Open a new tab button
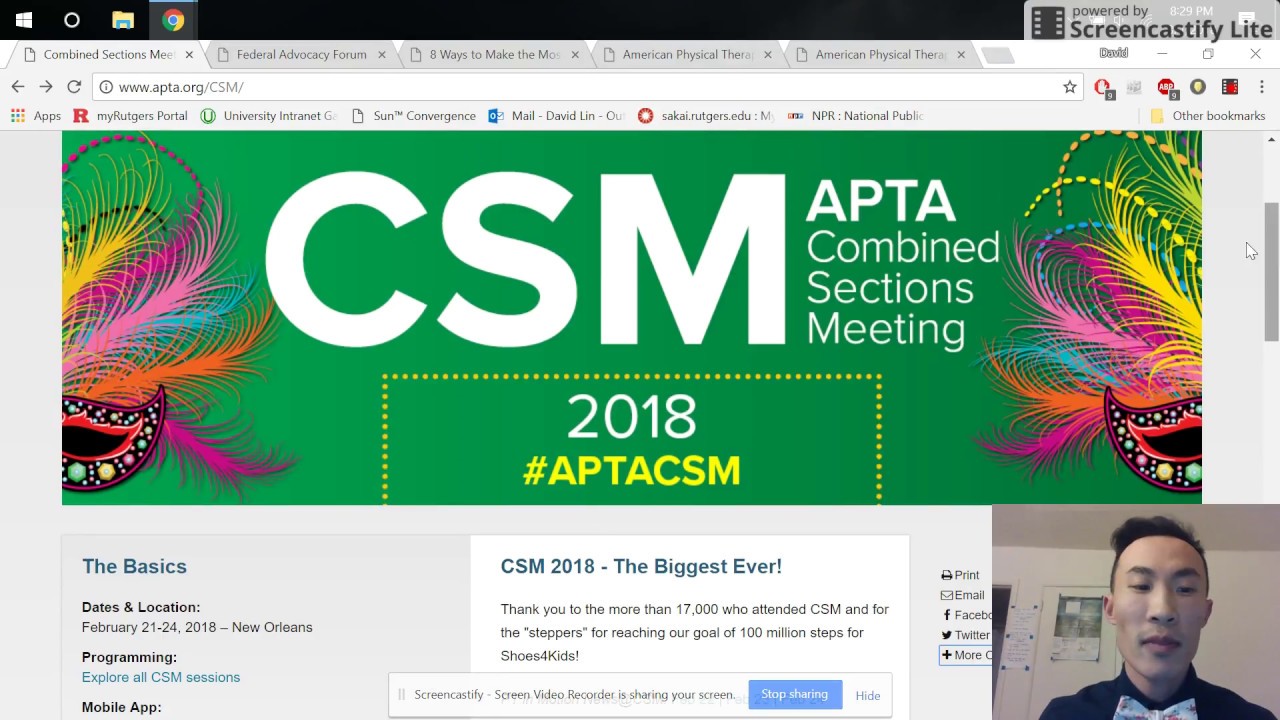This screenshot has height=720, width=1280. pos(998,55)
